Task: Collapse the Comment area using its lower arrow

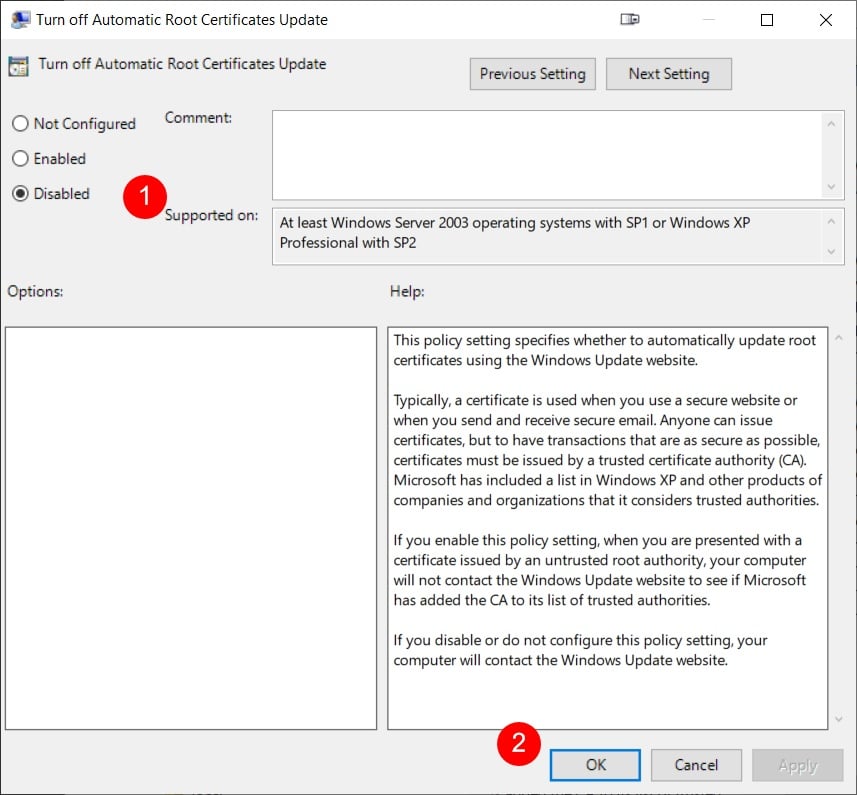Action: point(833,188)
